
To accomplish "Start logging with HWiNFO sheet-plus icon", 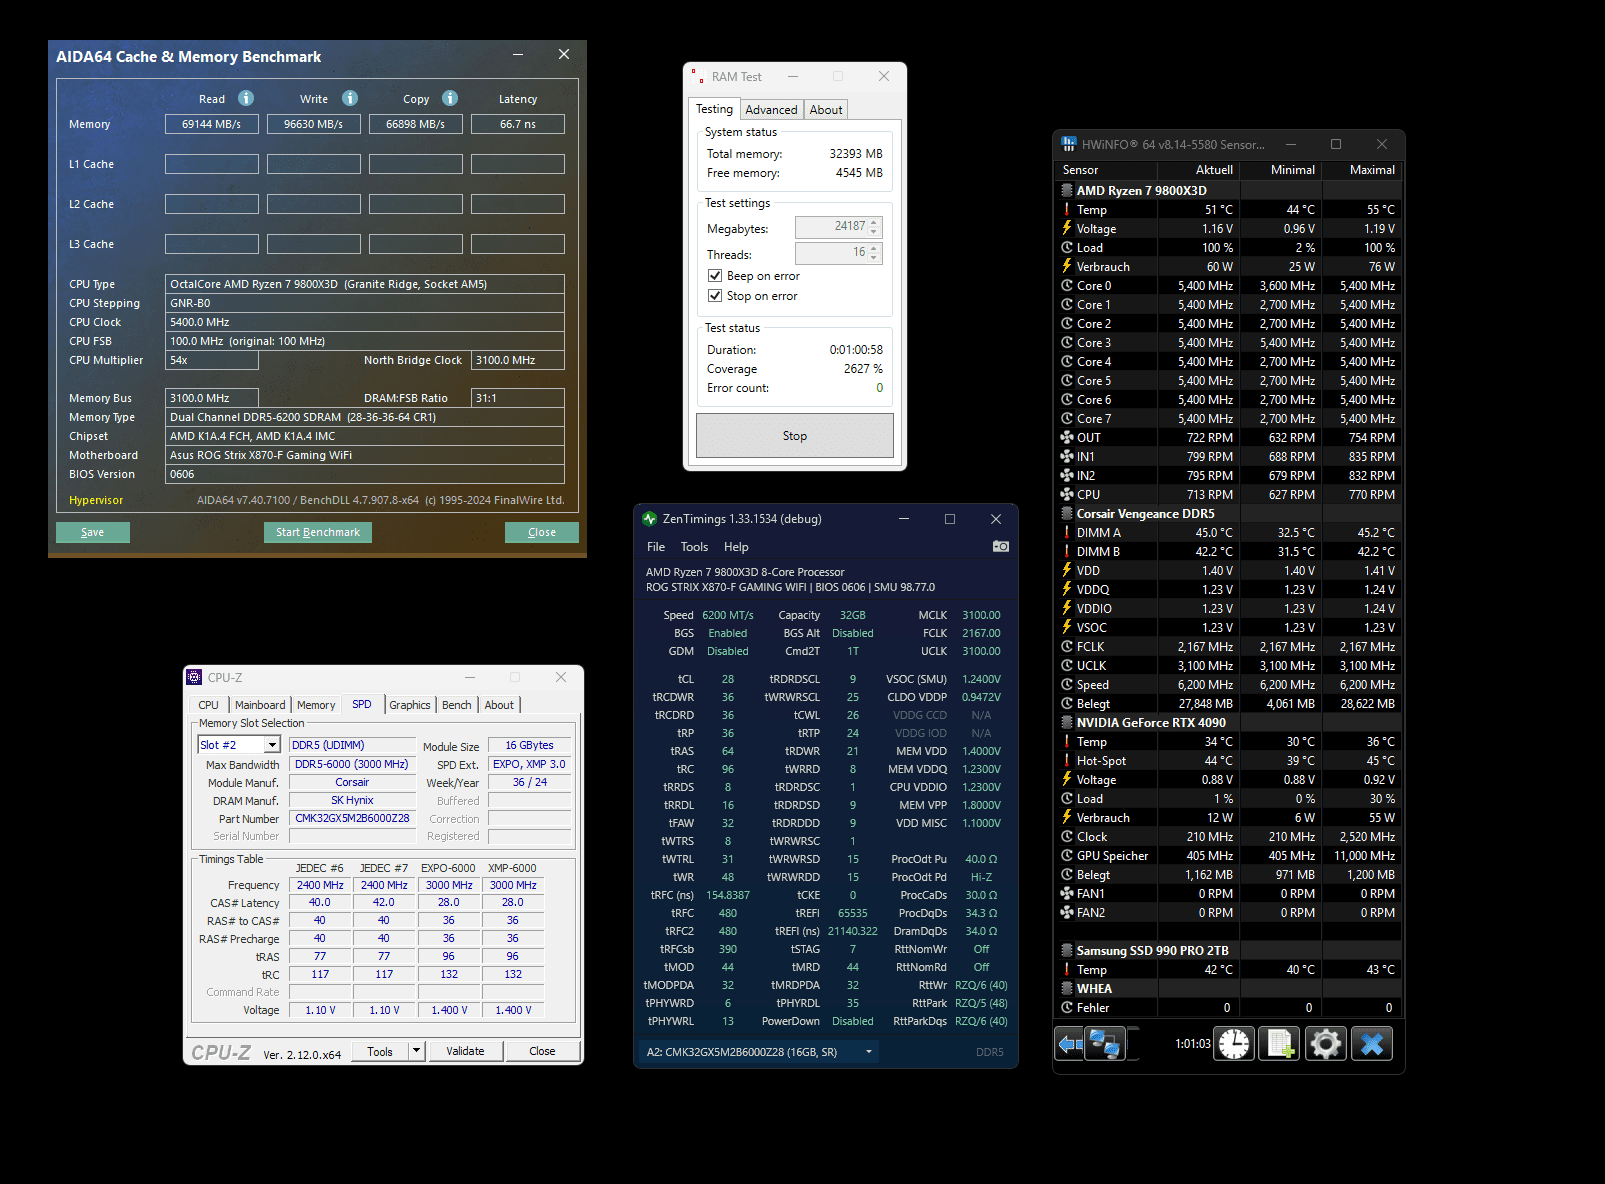I will coord(1280,1044).
